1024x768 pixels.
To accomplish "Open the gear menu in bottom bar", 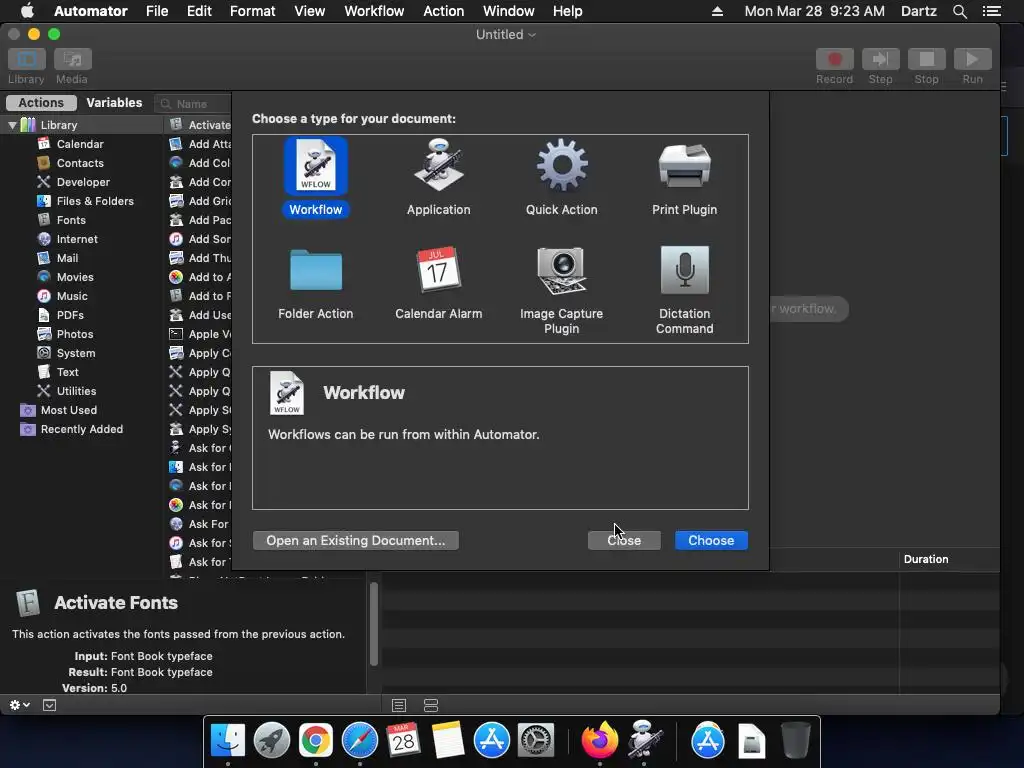I will point(20,705).
